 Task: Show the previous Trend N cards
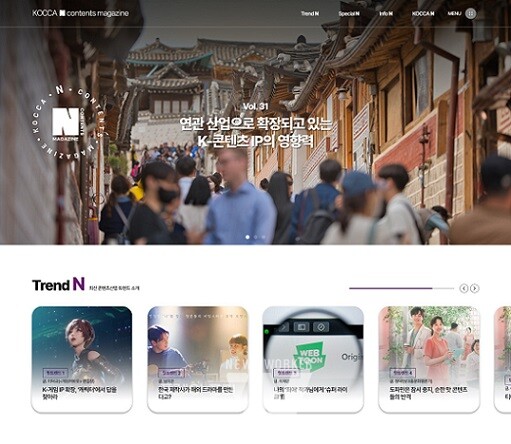(x=464, y=288)
